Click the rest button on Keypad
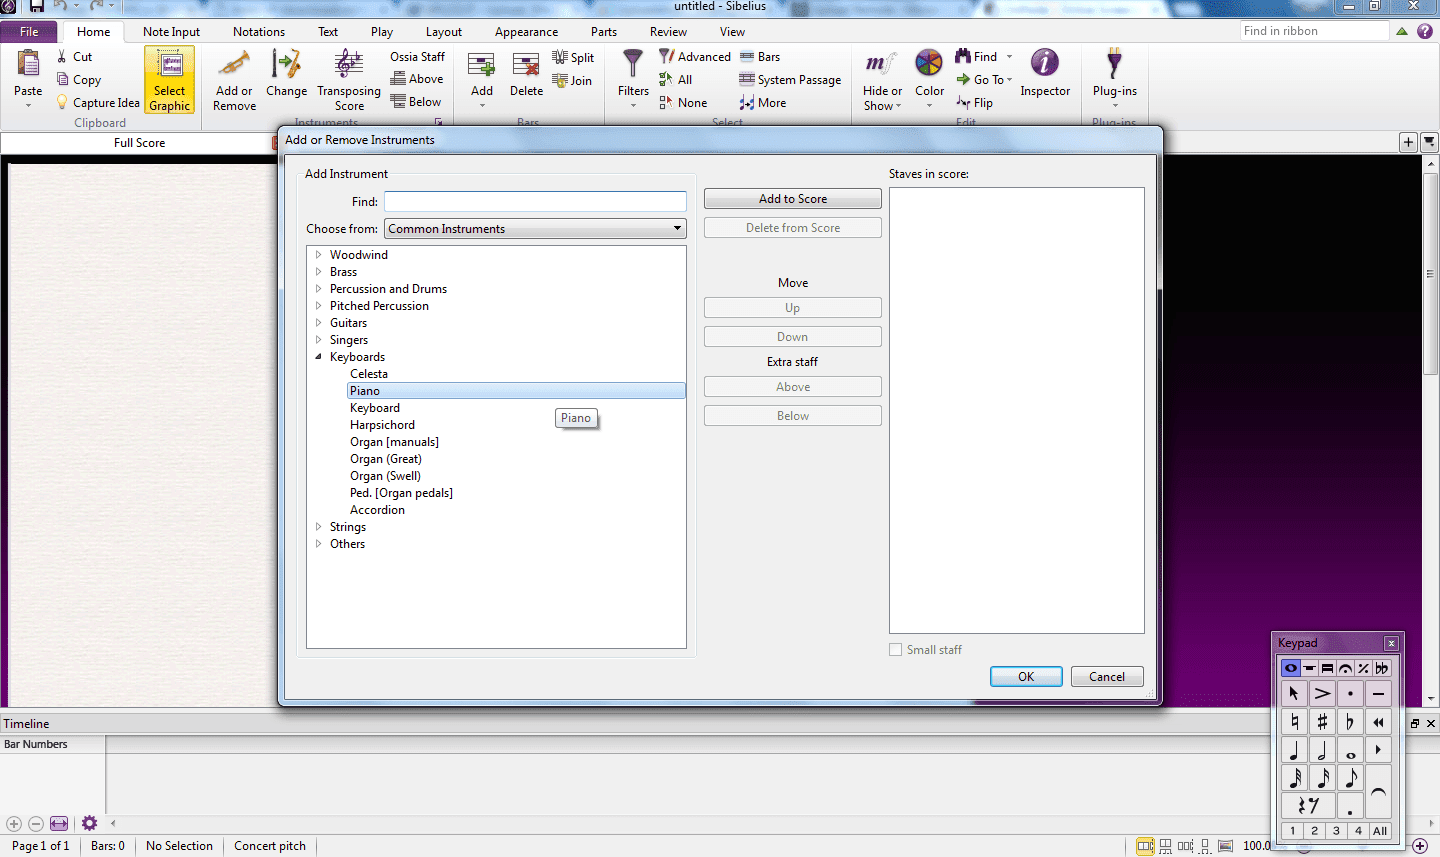 coord(1308,805)
